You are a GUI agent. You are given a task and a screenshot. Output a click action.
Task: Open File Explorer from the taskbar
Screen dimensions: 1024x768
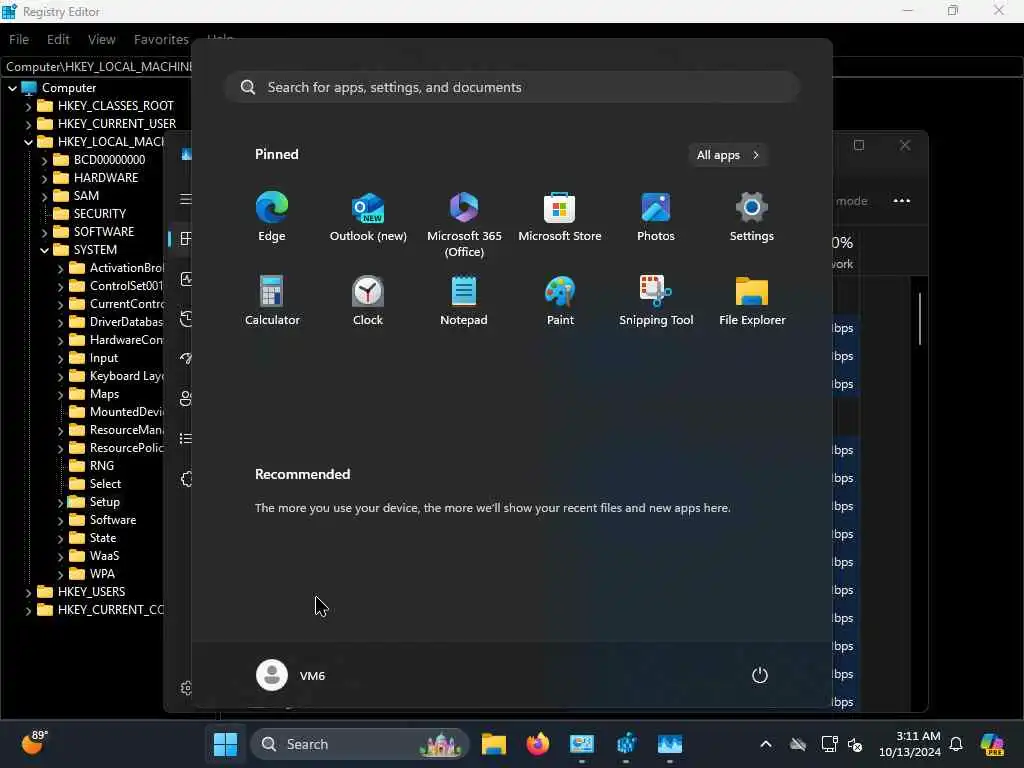pos(494,744)
